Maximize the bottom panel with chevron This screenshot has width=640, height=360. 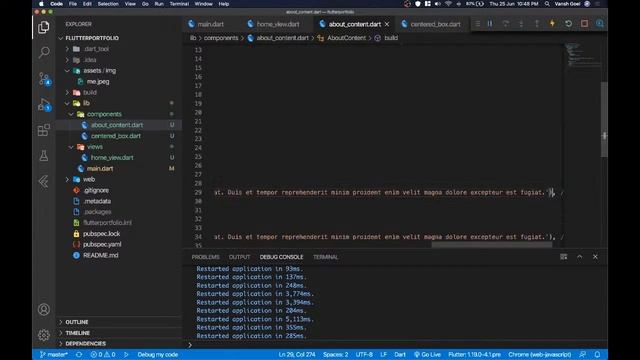tap(579, 257)
